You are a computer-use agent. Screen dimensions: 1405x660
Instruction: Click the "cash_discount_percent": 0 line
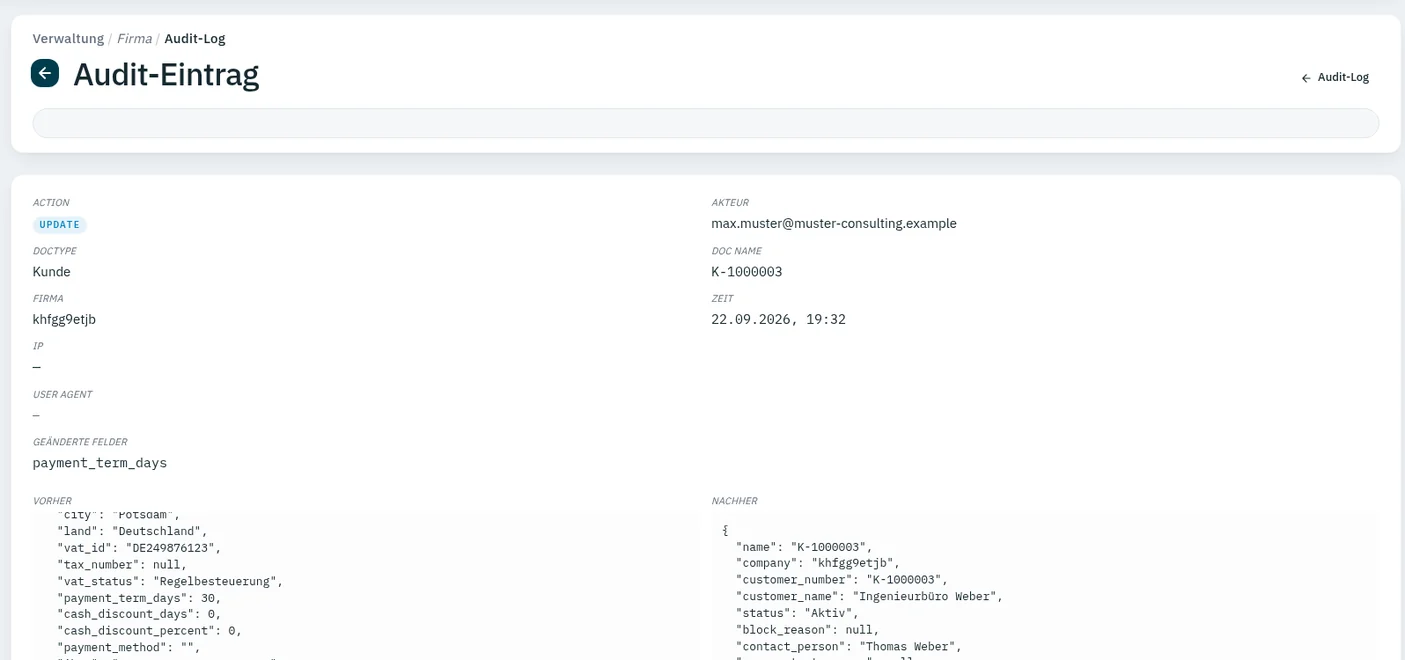pos(150,631)
